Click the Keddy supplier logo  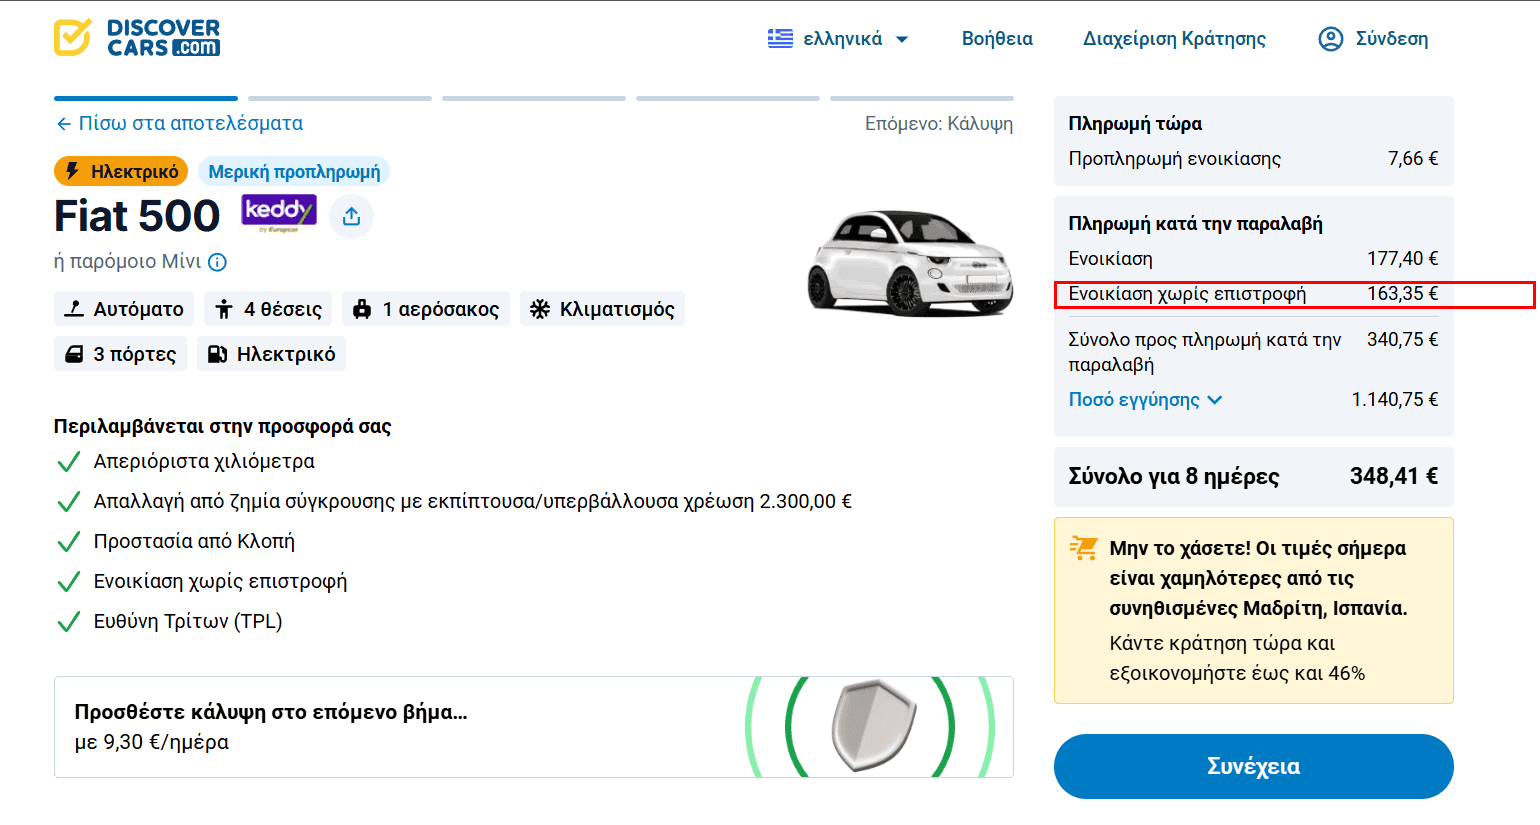279,213
